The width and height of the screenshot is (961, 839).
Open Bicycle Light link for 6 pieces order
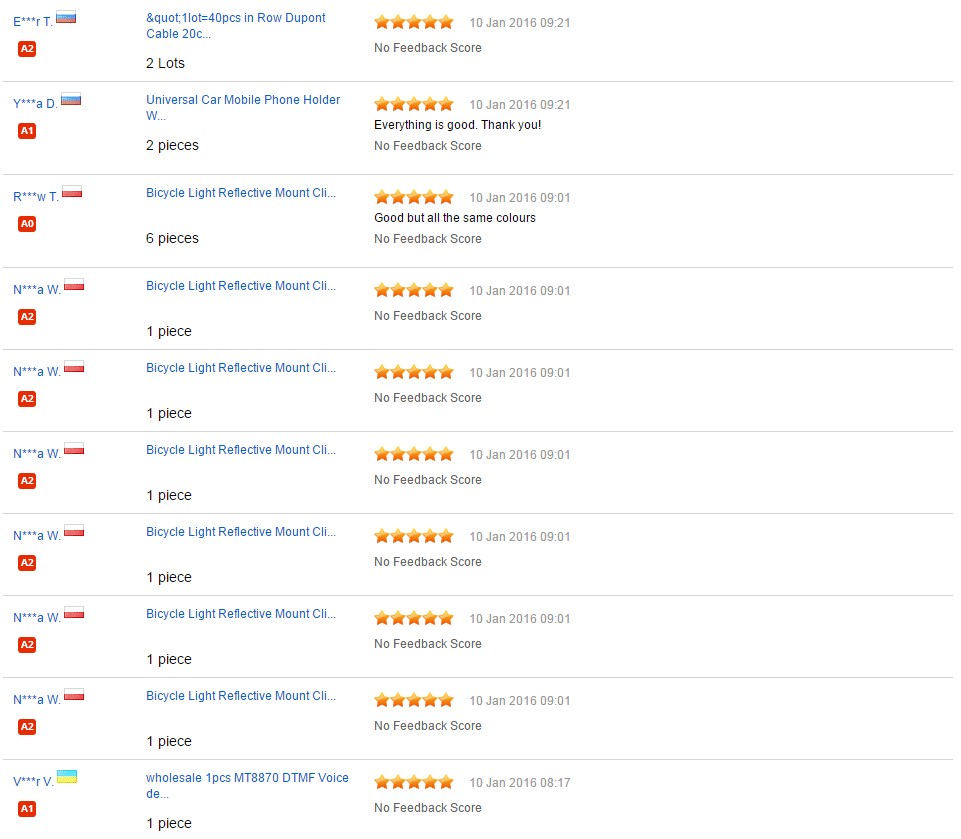pos(241,193)
